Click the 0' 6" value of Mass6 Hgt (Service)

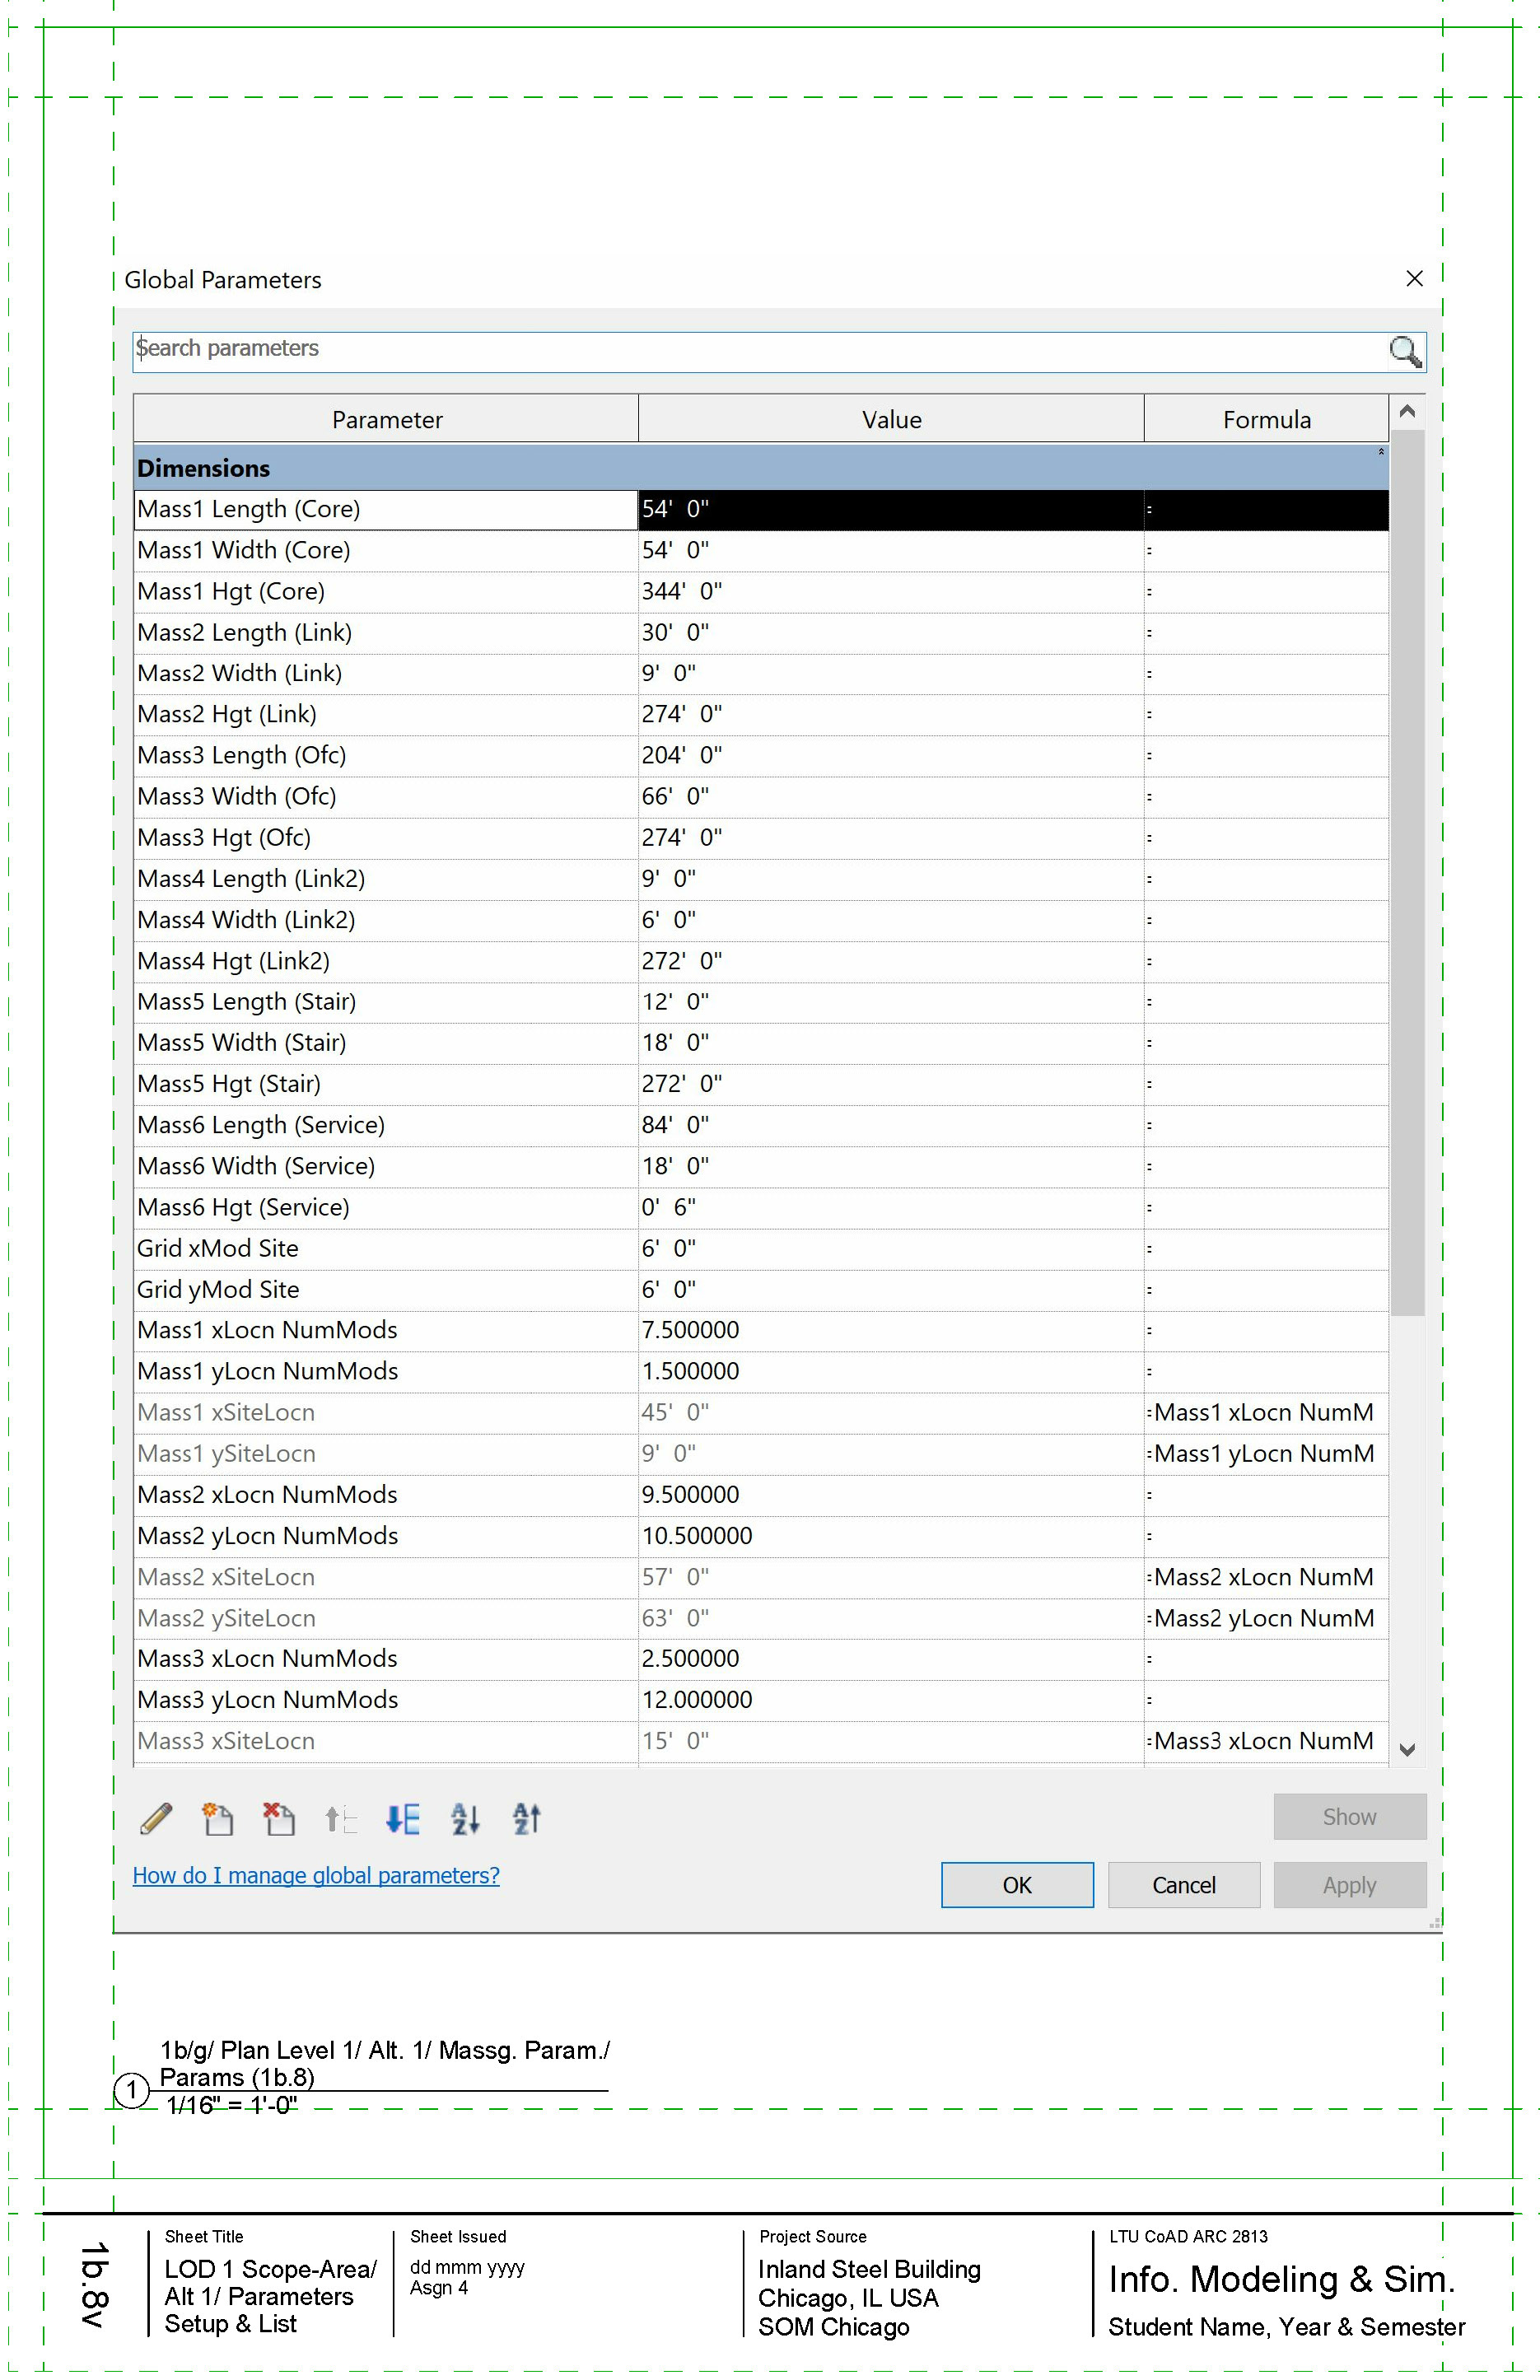click(891, 1207)
